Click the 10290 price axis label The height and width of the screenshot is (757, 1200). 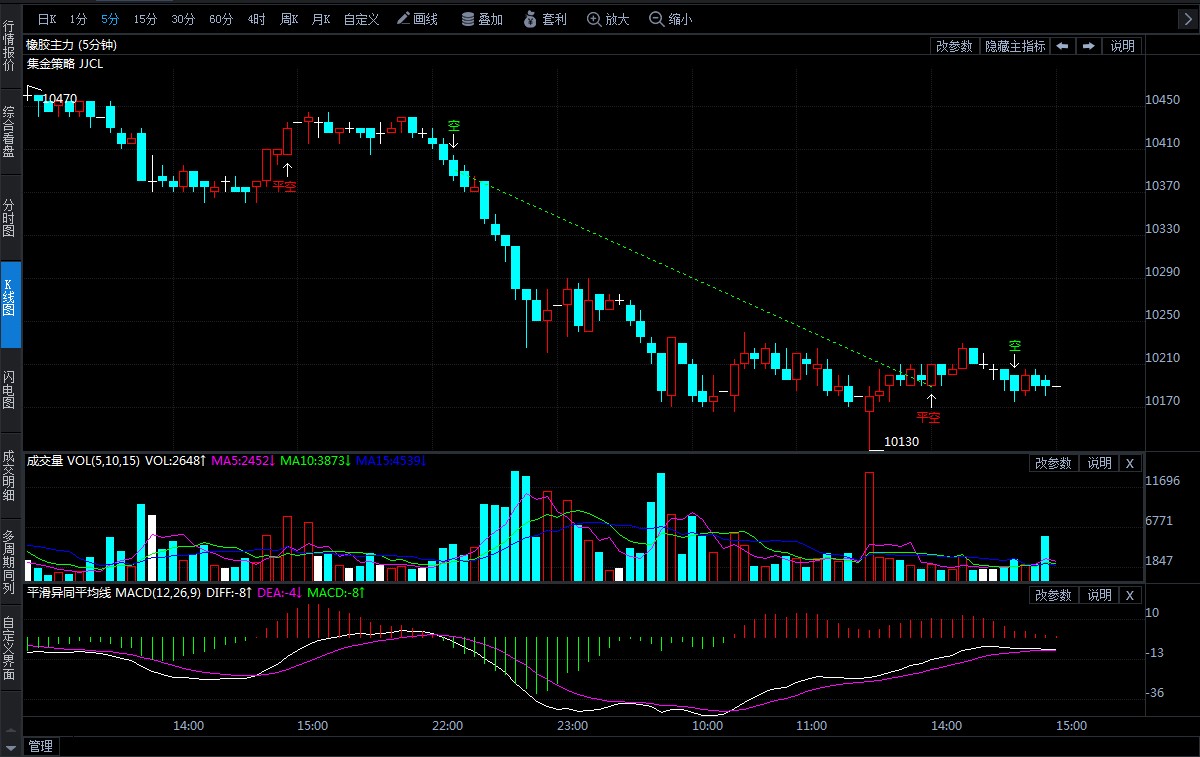point(1163,272)
